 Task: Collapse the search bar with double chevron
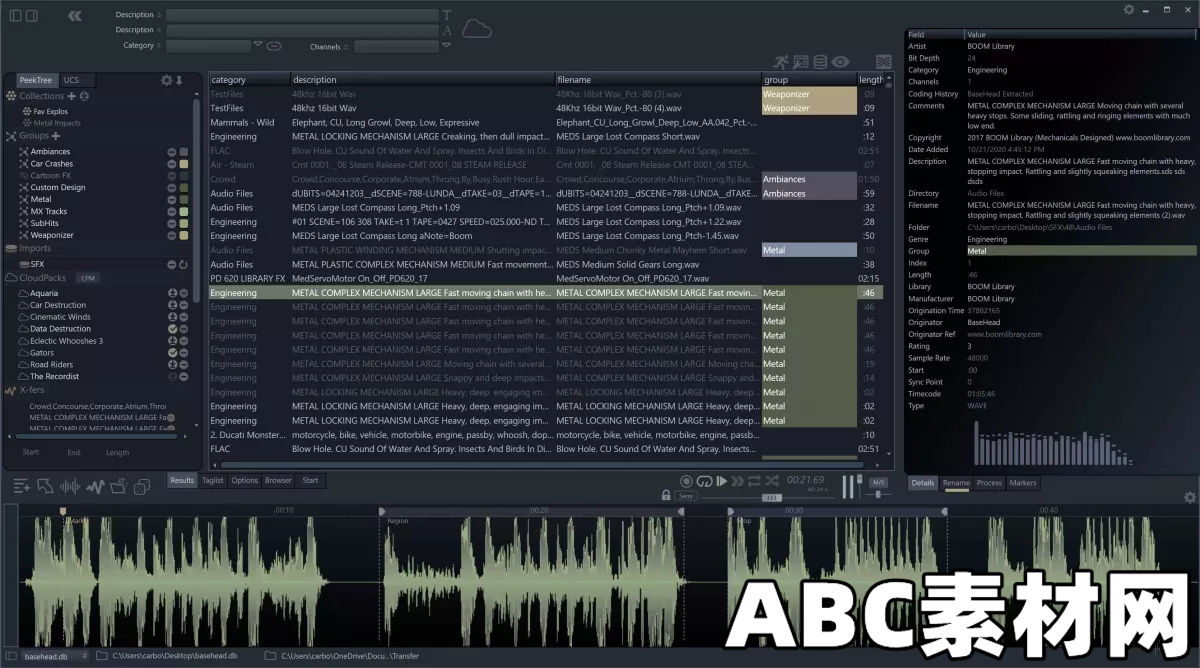click(75, 15)
